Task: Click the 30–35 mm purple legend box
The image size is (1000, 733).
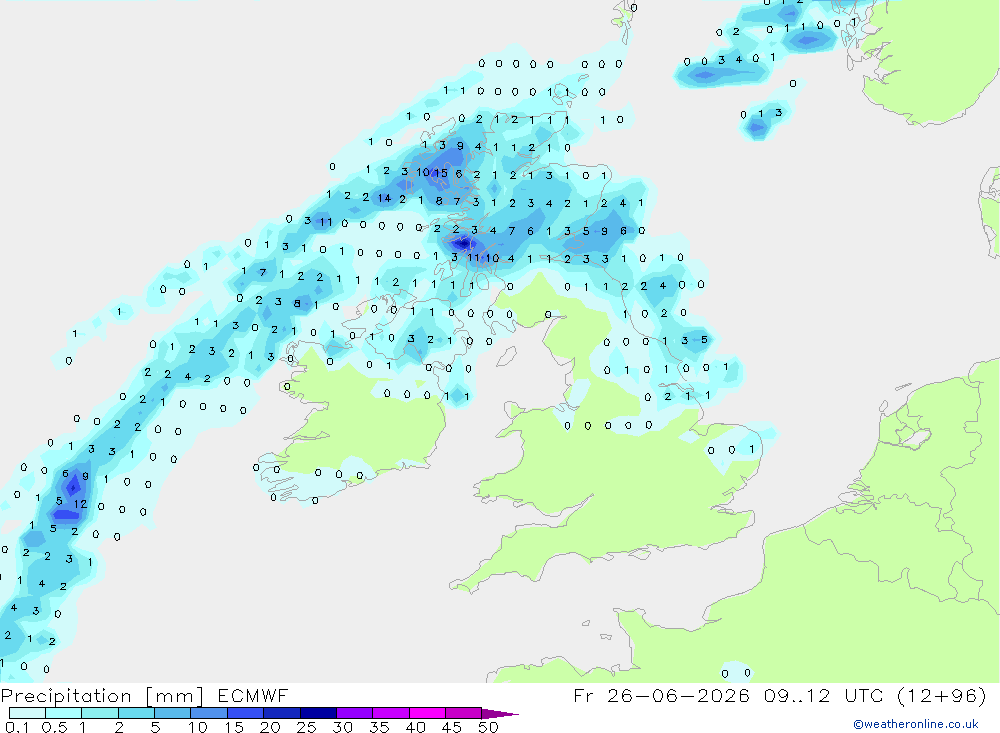Action: [354, 713]
